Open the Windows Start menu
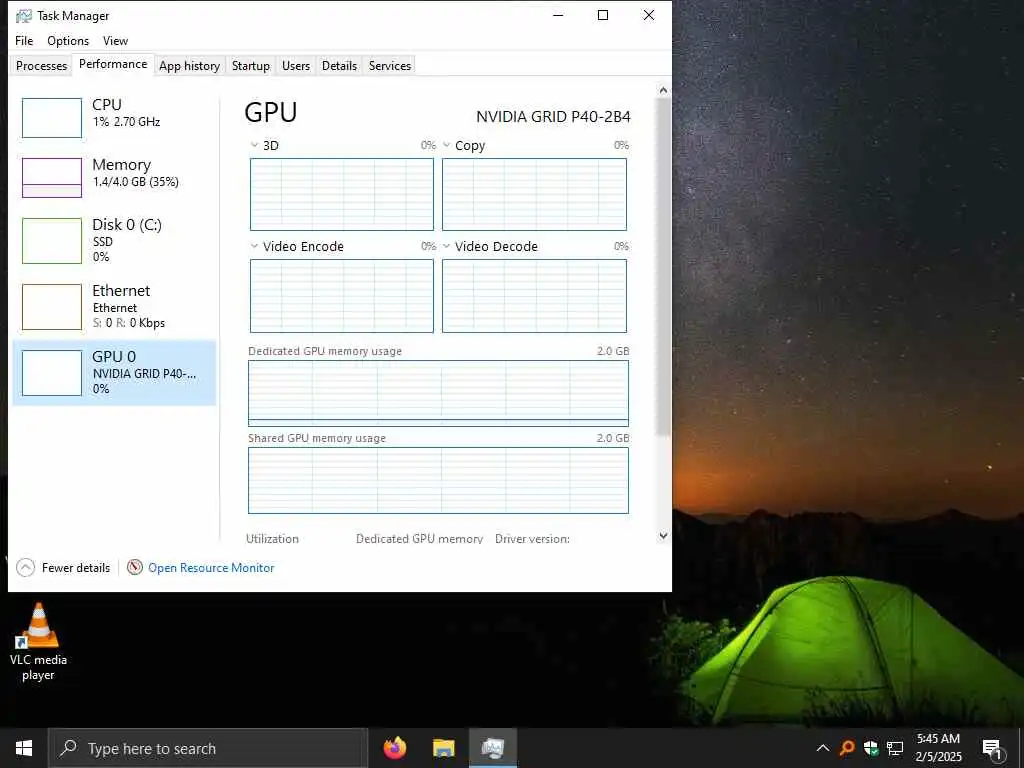Image resolution: width=1024 pixels, height=768 pixels. [x=24, y=748]
